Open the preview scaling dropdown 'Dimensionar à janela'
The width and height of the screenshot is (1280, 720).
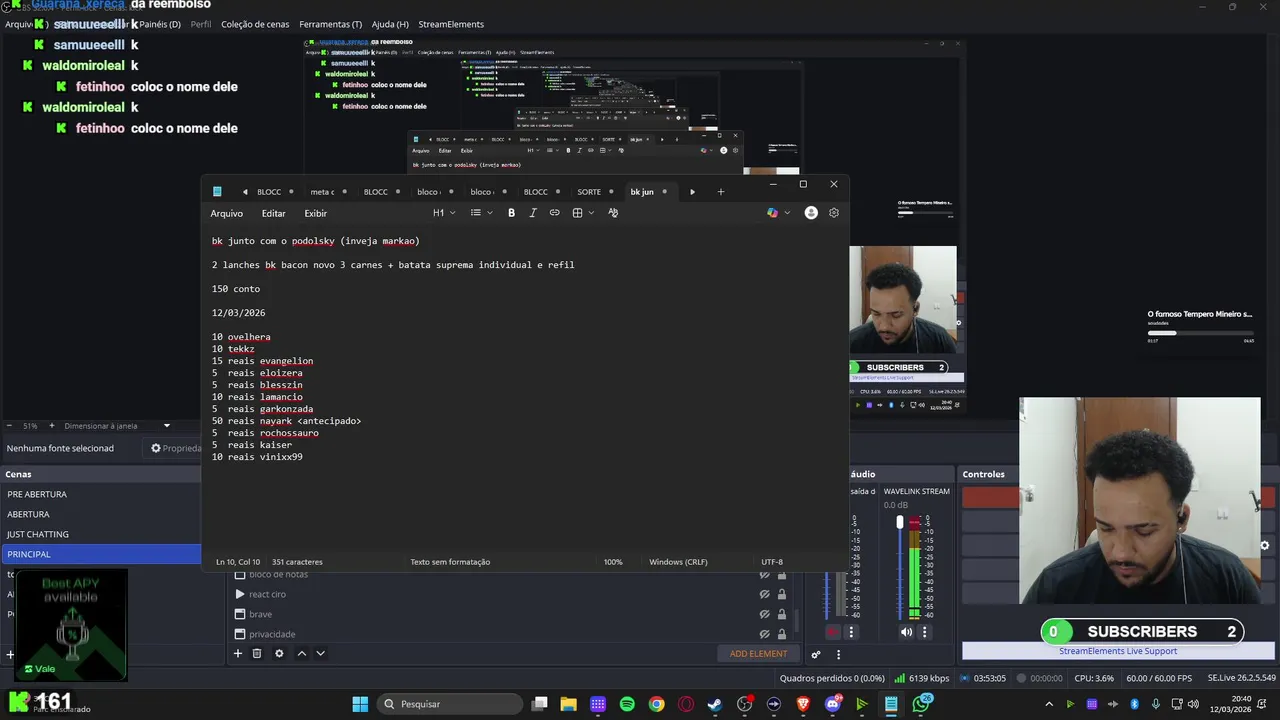coord(118,426)
